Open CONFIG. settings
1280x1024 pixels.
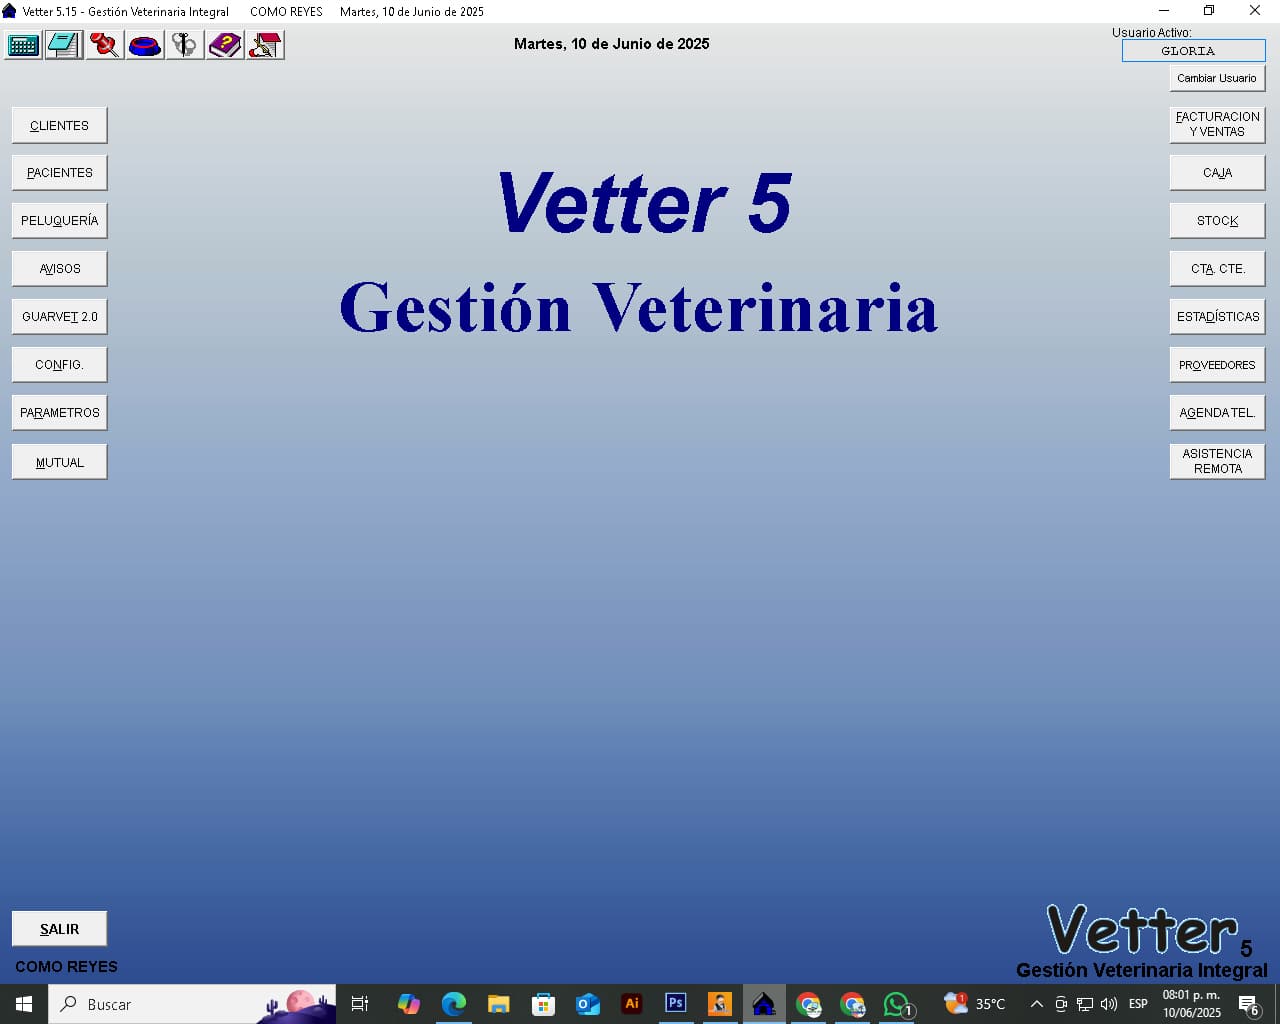click(59, 365)
